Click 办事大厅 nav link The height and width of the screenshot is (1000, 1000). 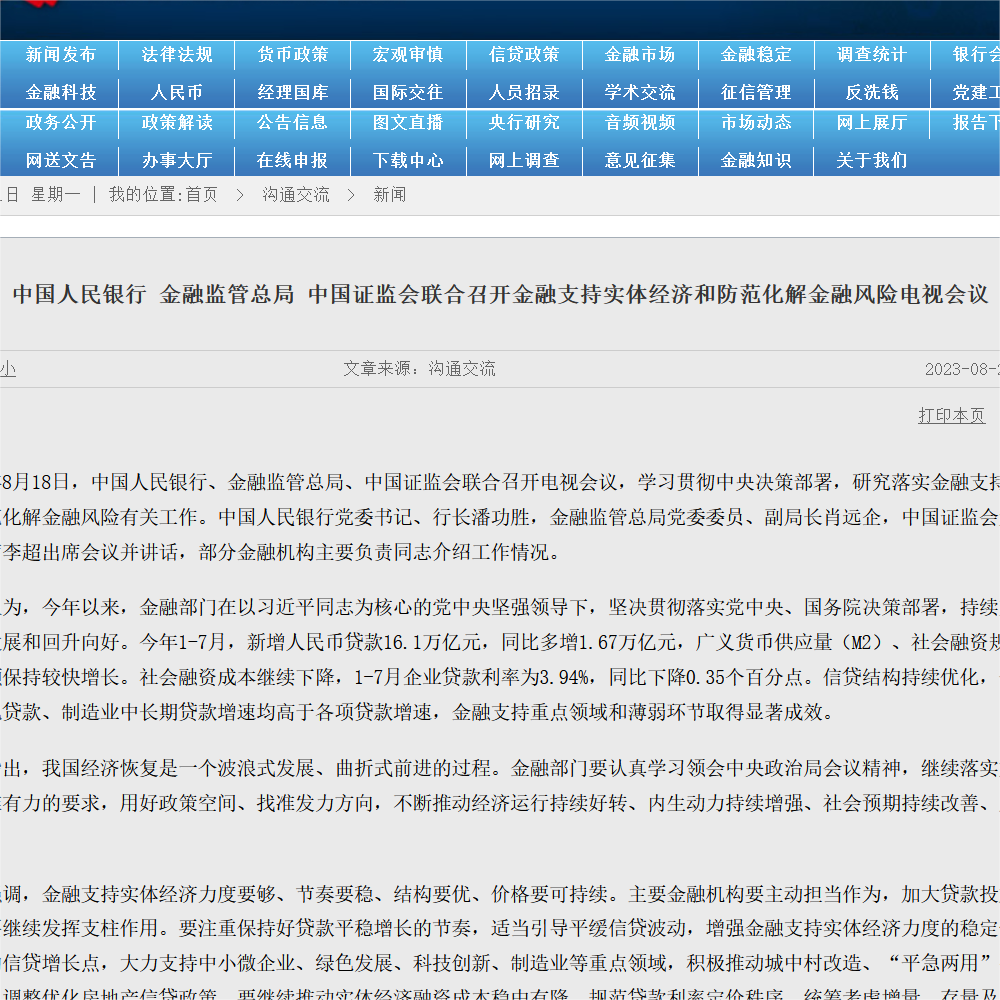[177, 160]
